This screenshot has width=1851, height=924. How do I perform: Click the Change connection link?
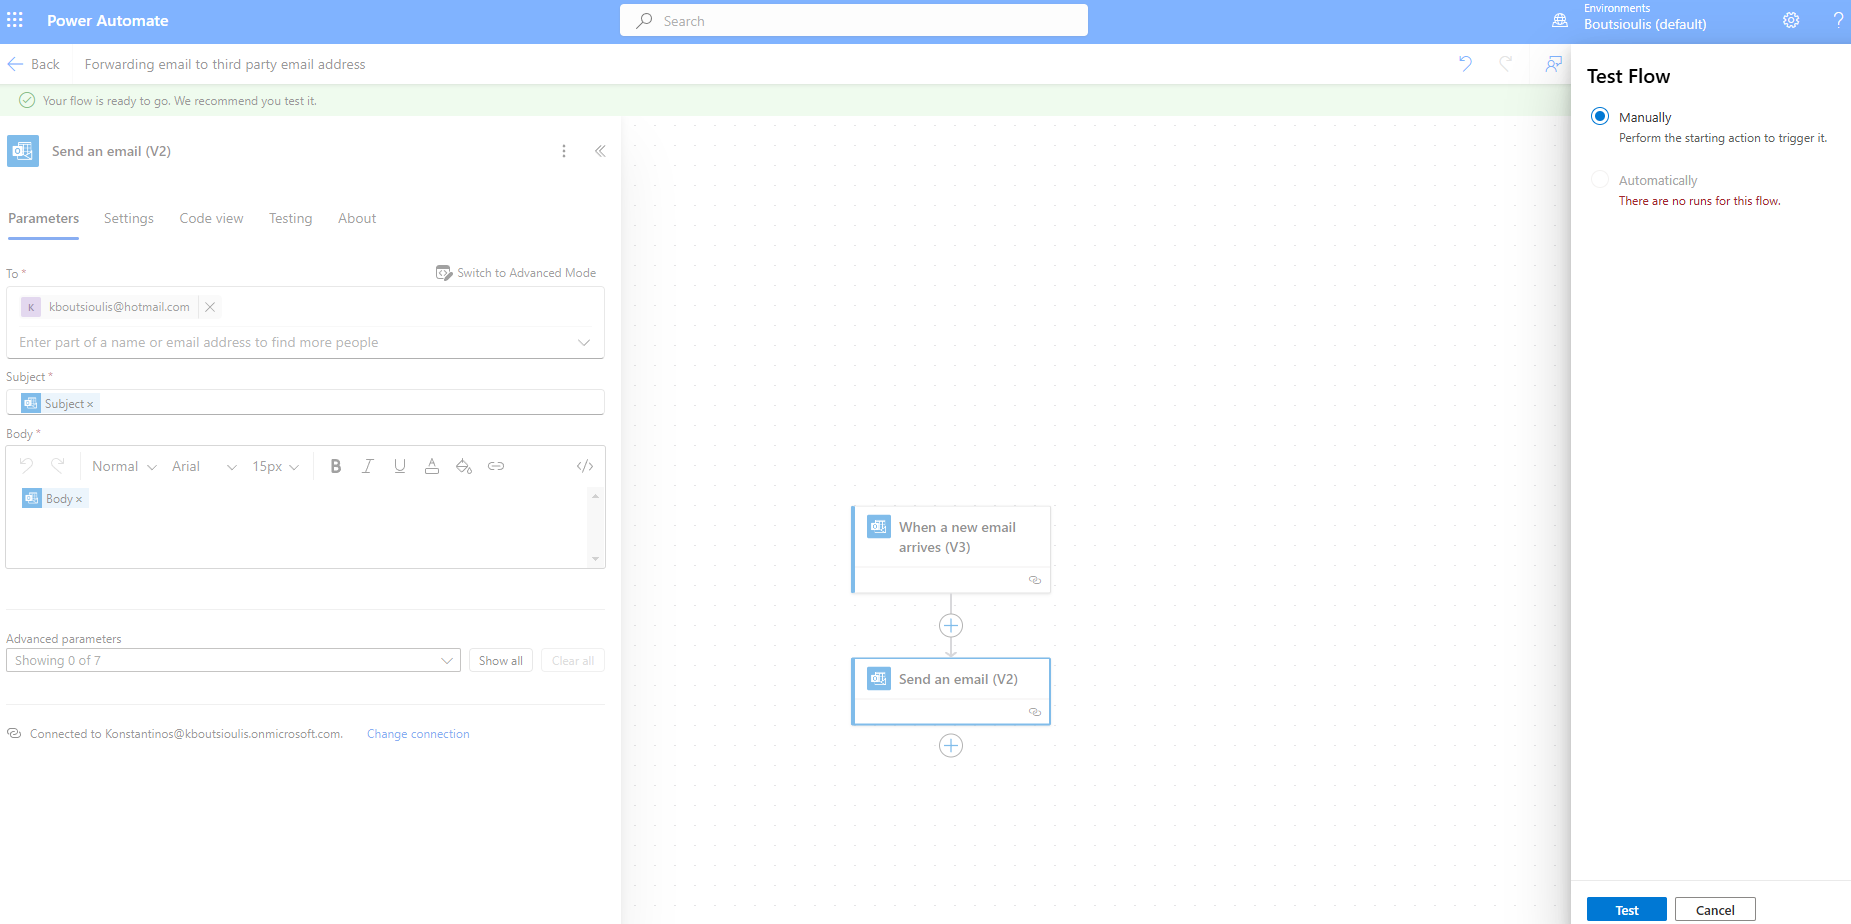click(x=418, y=733)
